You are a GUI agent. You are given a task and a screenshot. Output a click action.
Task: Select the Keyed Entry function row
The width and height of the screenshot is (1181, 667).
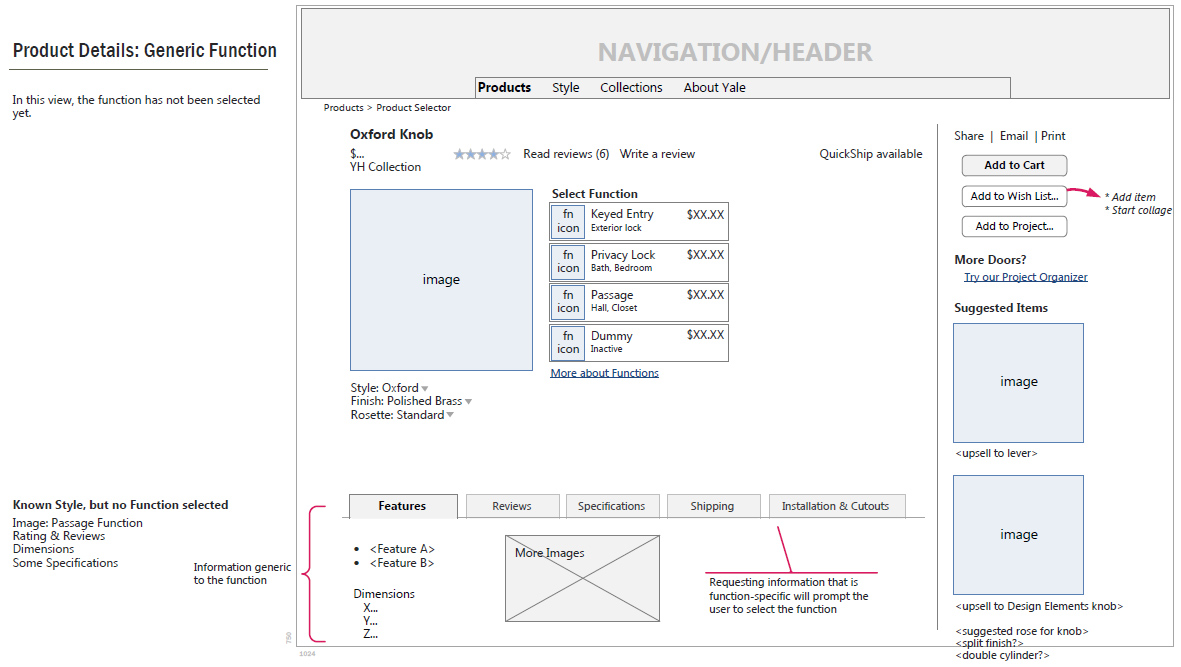639,221
